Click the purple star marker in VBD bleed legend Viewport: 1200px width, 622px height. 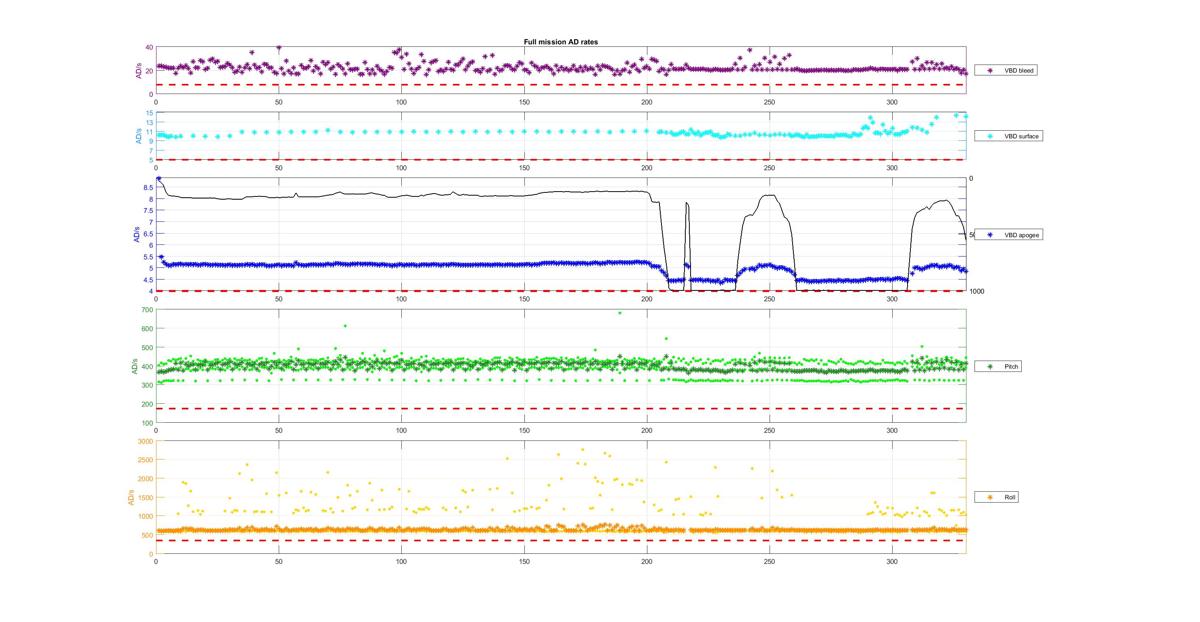click(989, 71)
